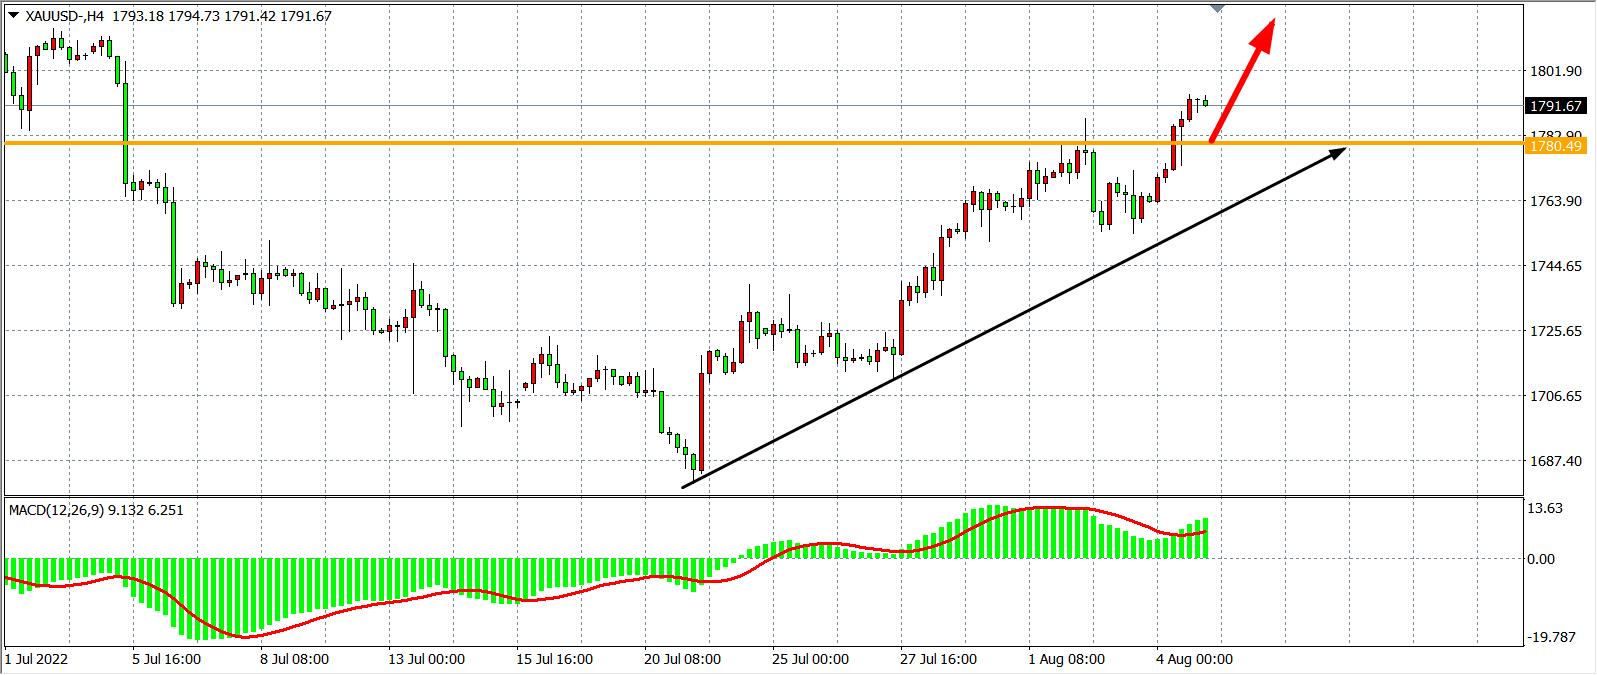This screenshot has height=675, width=1597.
Task: Click the 4 Aug 00:00 date label
Action: (x=1195, y=659)
